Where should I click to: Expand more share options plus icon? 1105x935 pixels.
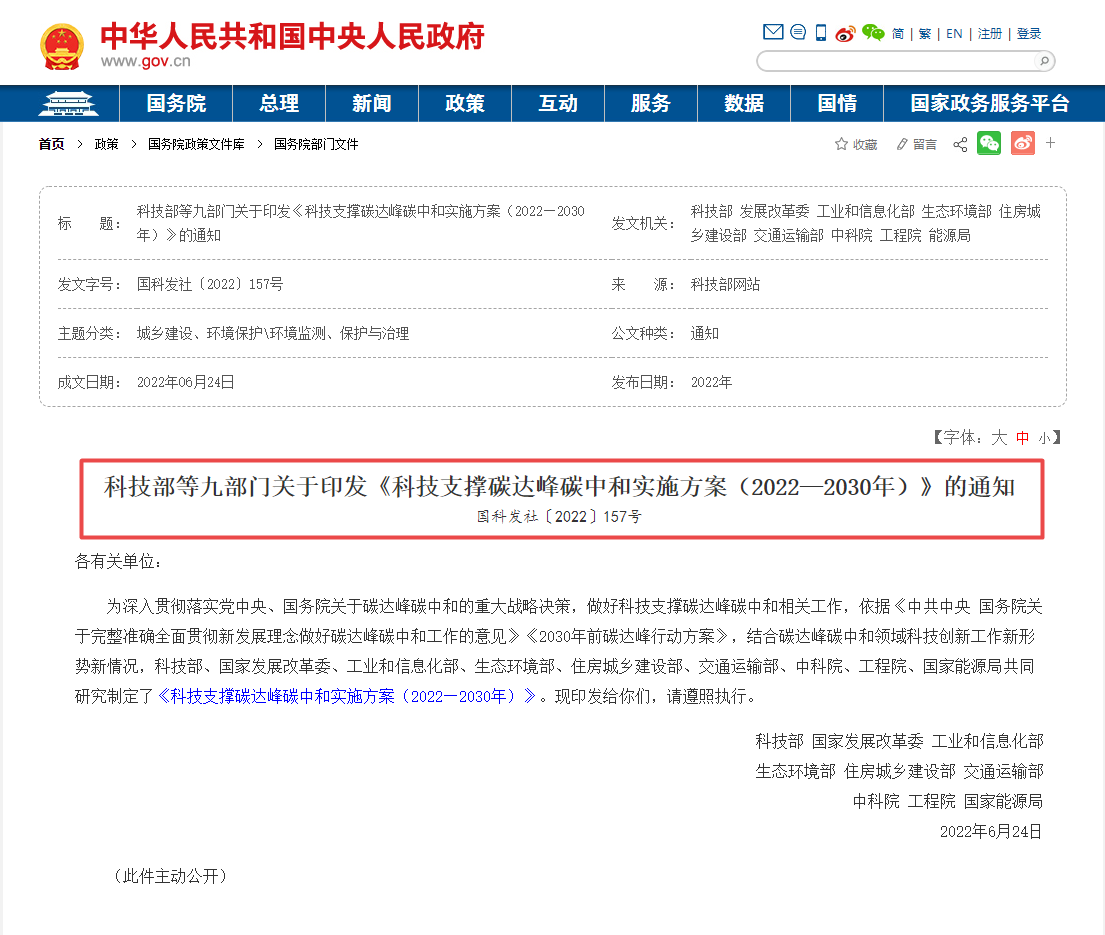pos(1051,143)
